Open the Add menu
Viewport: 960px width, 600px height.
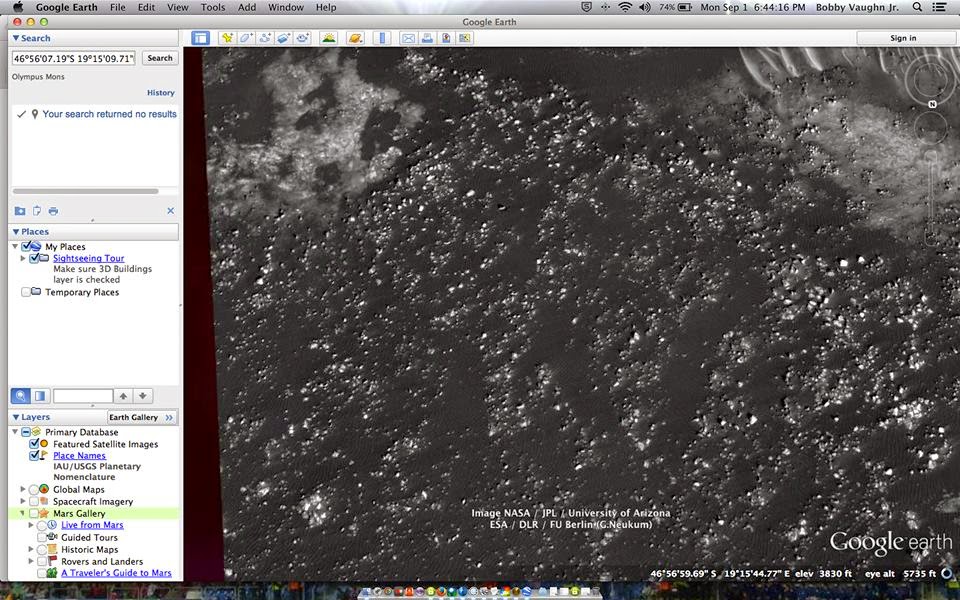(247, 7)
